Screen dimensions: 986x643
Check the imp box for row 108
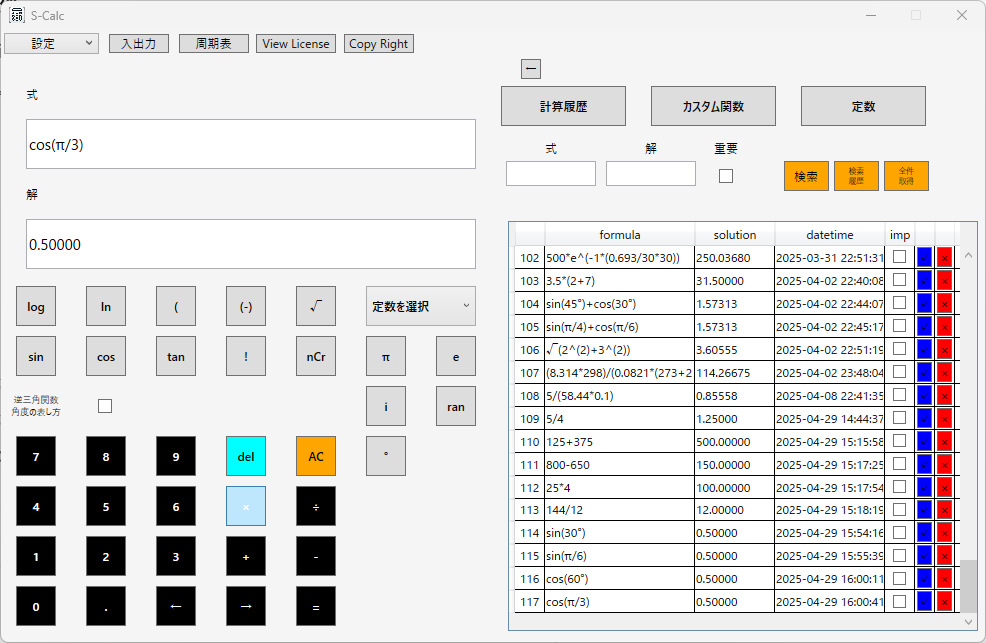tap(900, 395)
